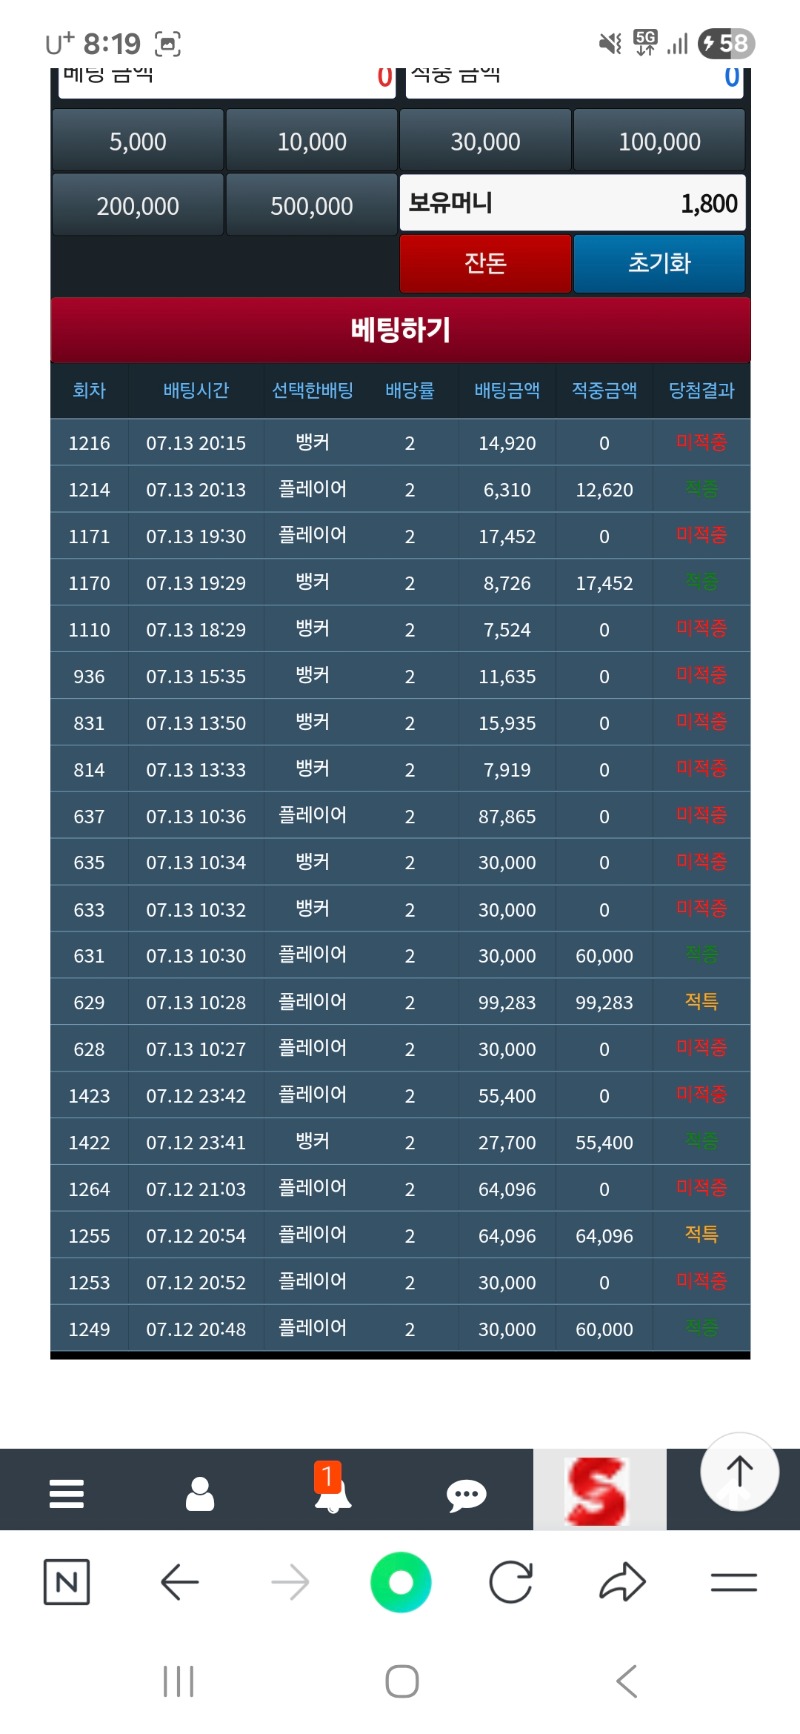Reload page with refresh icon
This screenshot has width=800, height=1734.
[511, 1582]
